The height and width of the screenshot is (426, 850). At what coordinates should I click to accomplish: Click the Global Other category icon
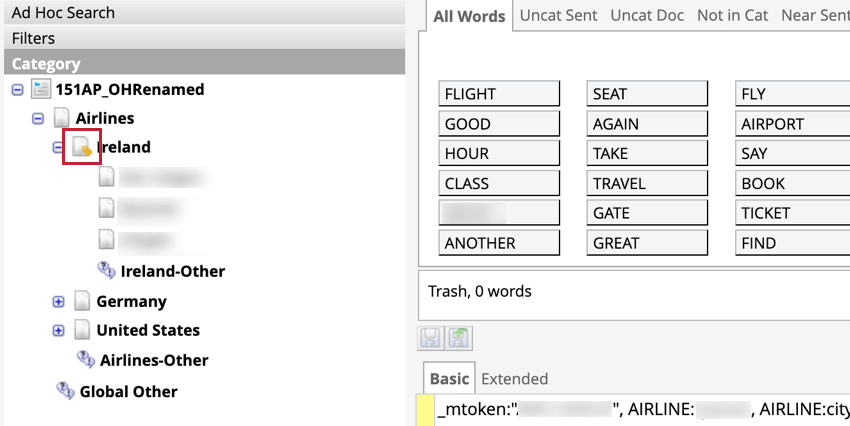(x=66, y=390)
